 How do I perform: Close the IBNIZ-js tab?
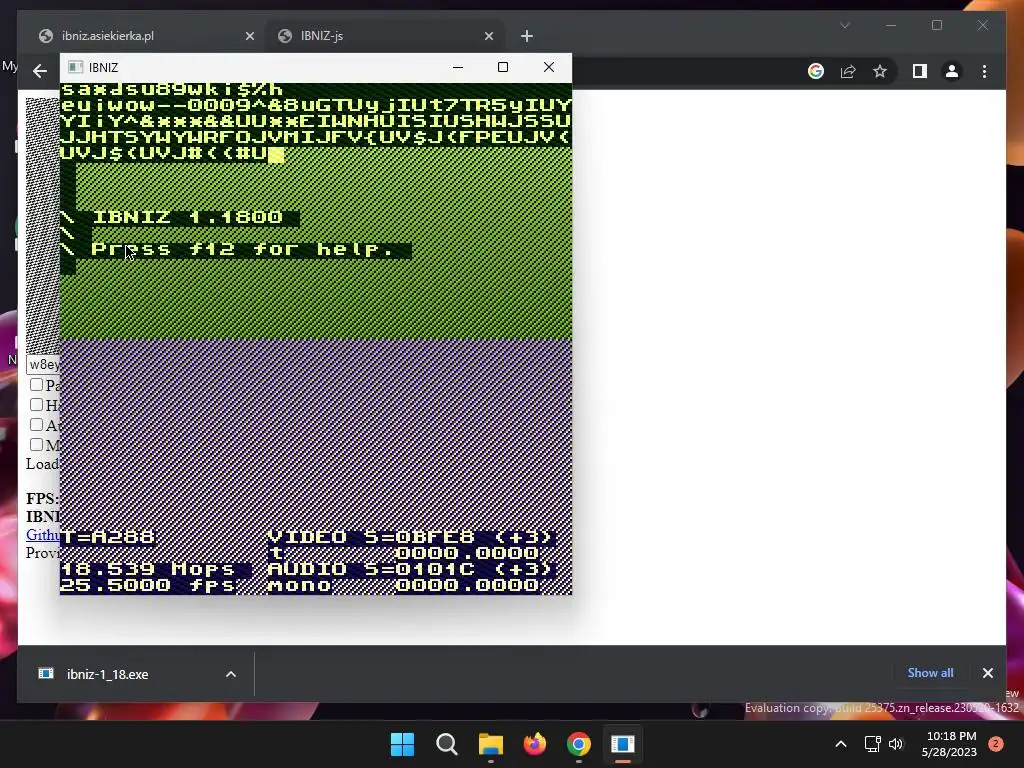coord(488,37)
